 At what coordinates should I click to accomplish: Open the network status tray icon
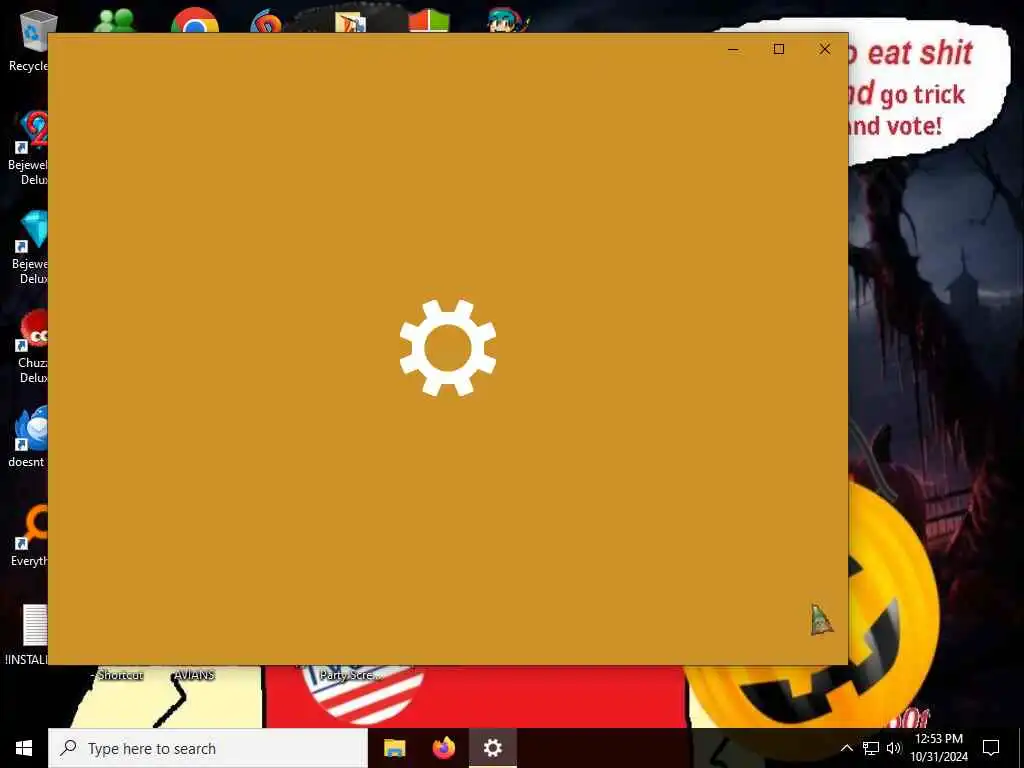871,748
